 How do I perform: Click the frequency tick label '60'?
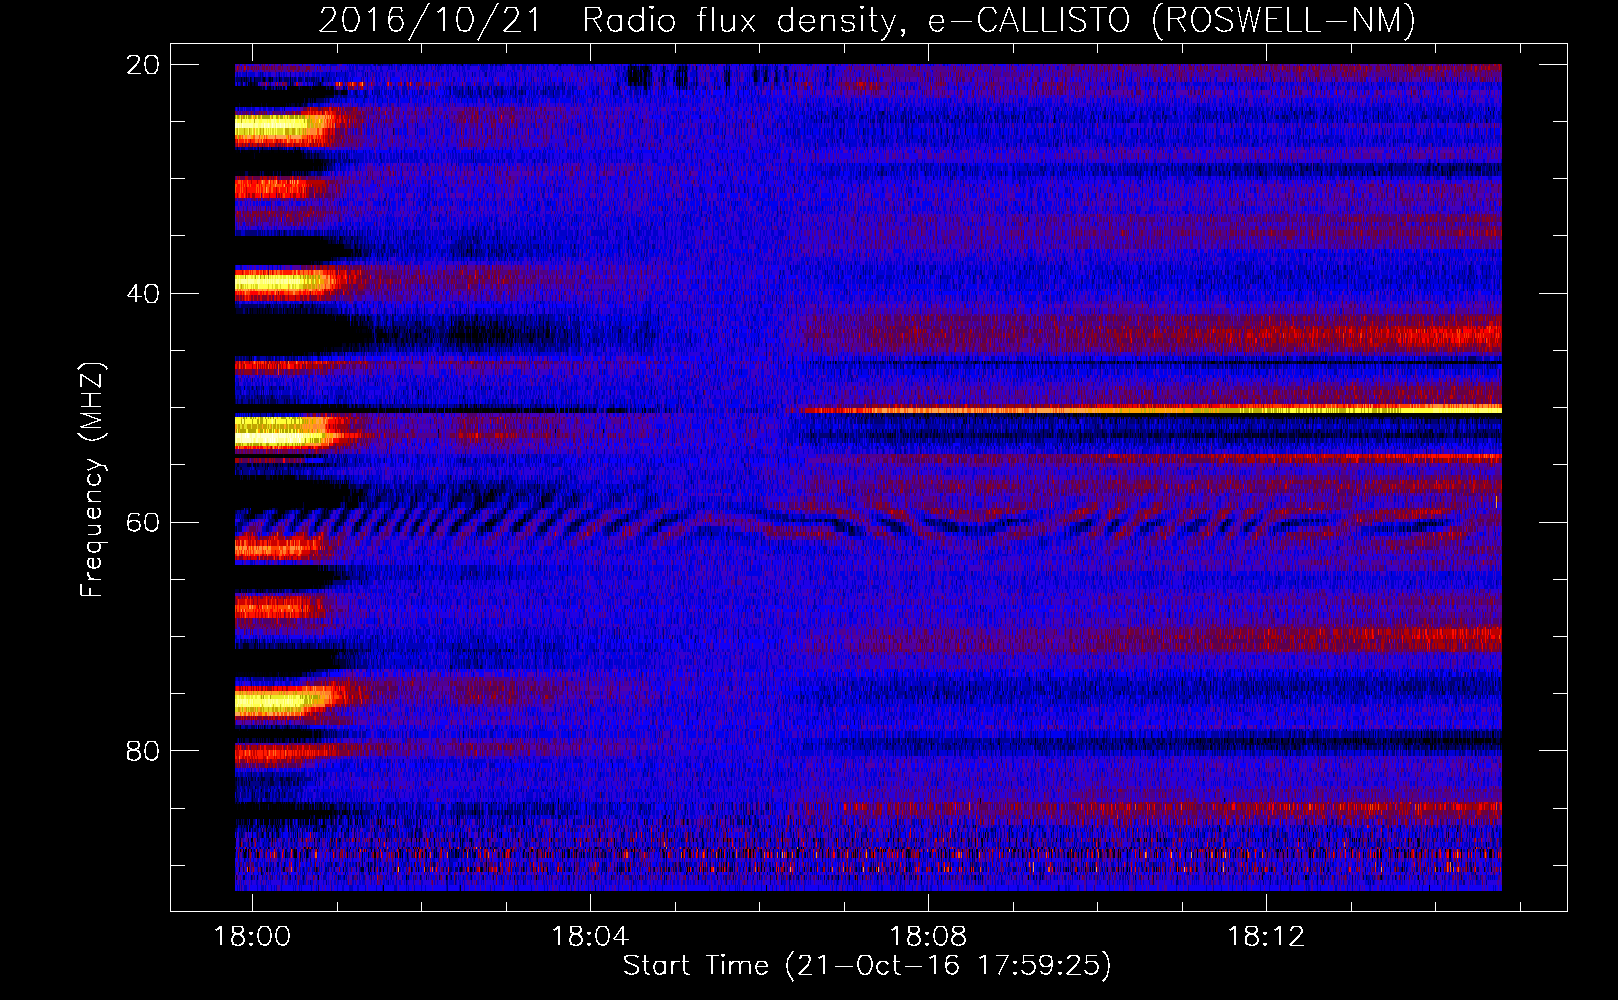pyautogui.click(x=143, y=522)
